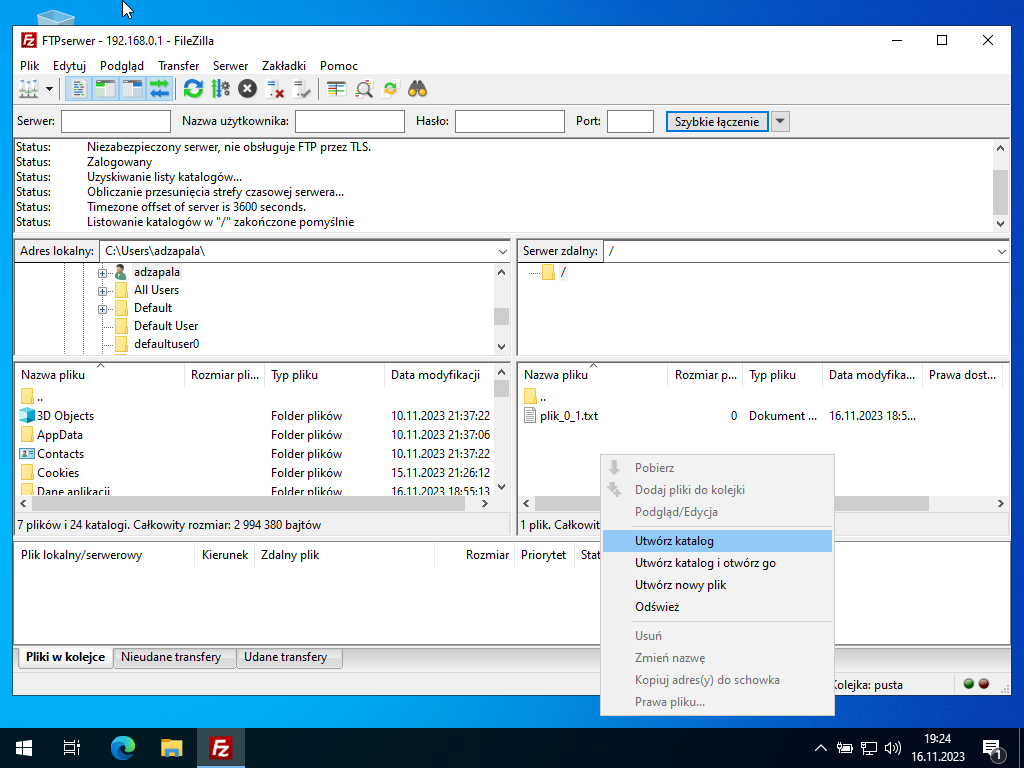The height and width of the screenshot is (768, 1024).
Task: Click the message log scroll down arrow
Action: (1000, 223)
